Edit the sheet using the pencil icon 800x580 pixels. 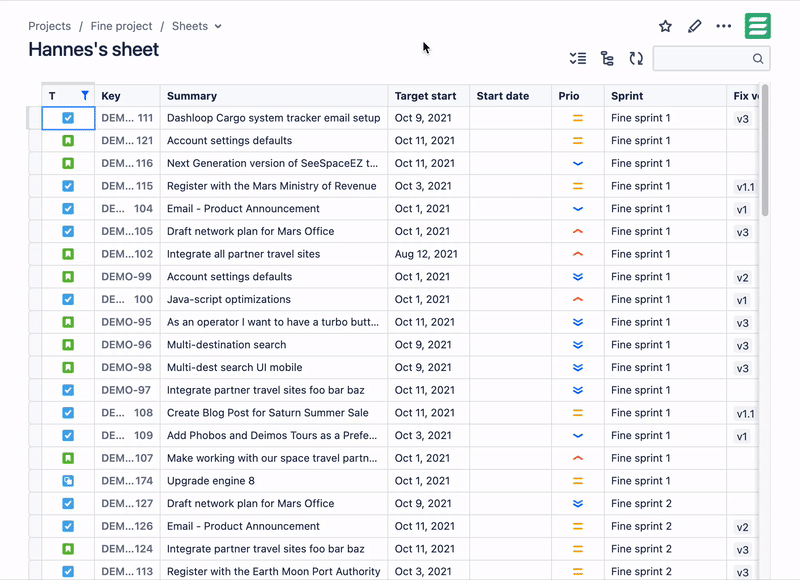tap(695, 26)
